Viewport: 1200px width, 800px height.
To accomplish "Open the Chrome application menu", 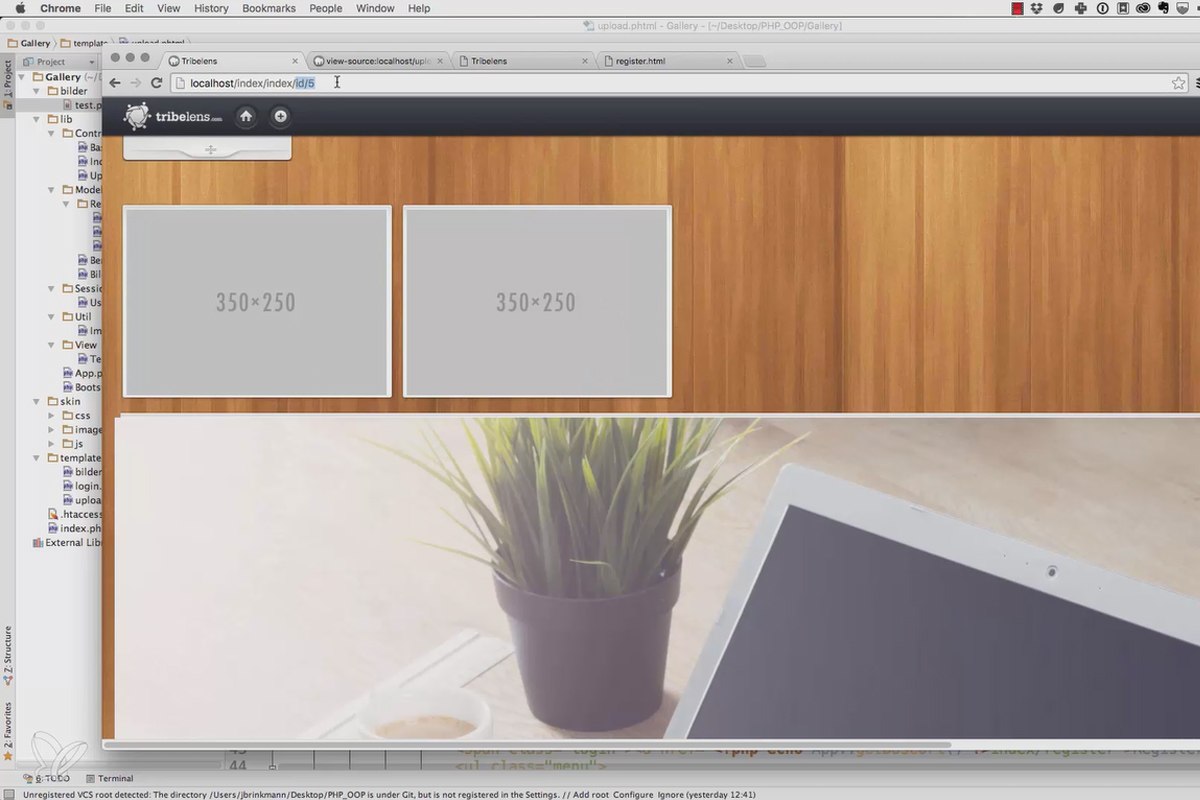I will tap(61, 8).
